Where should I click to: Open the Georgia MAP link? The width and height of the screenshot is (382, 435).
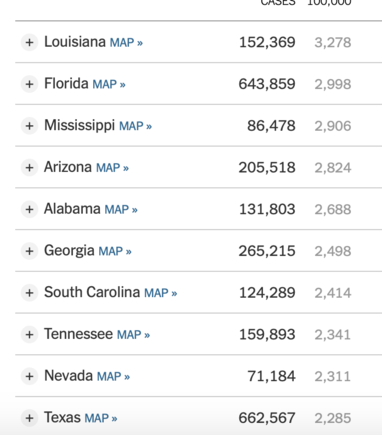point(115,251)
